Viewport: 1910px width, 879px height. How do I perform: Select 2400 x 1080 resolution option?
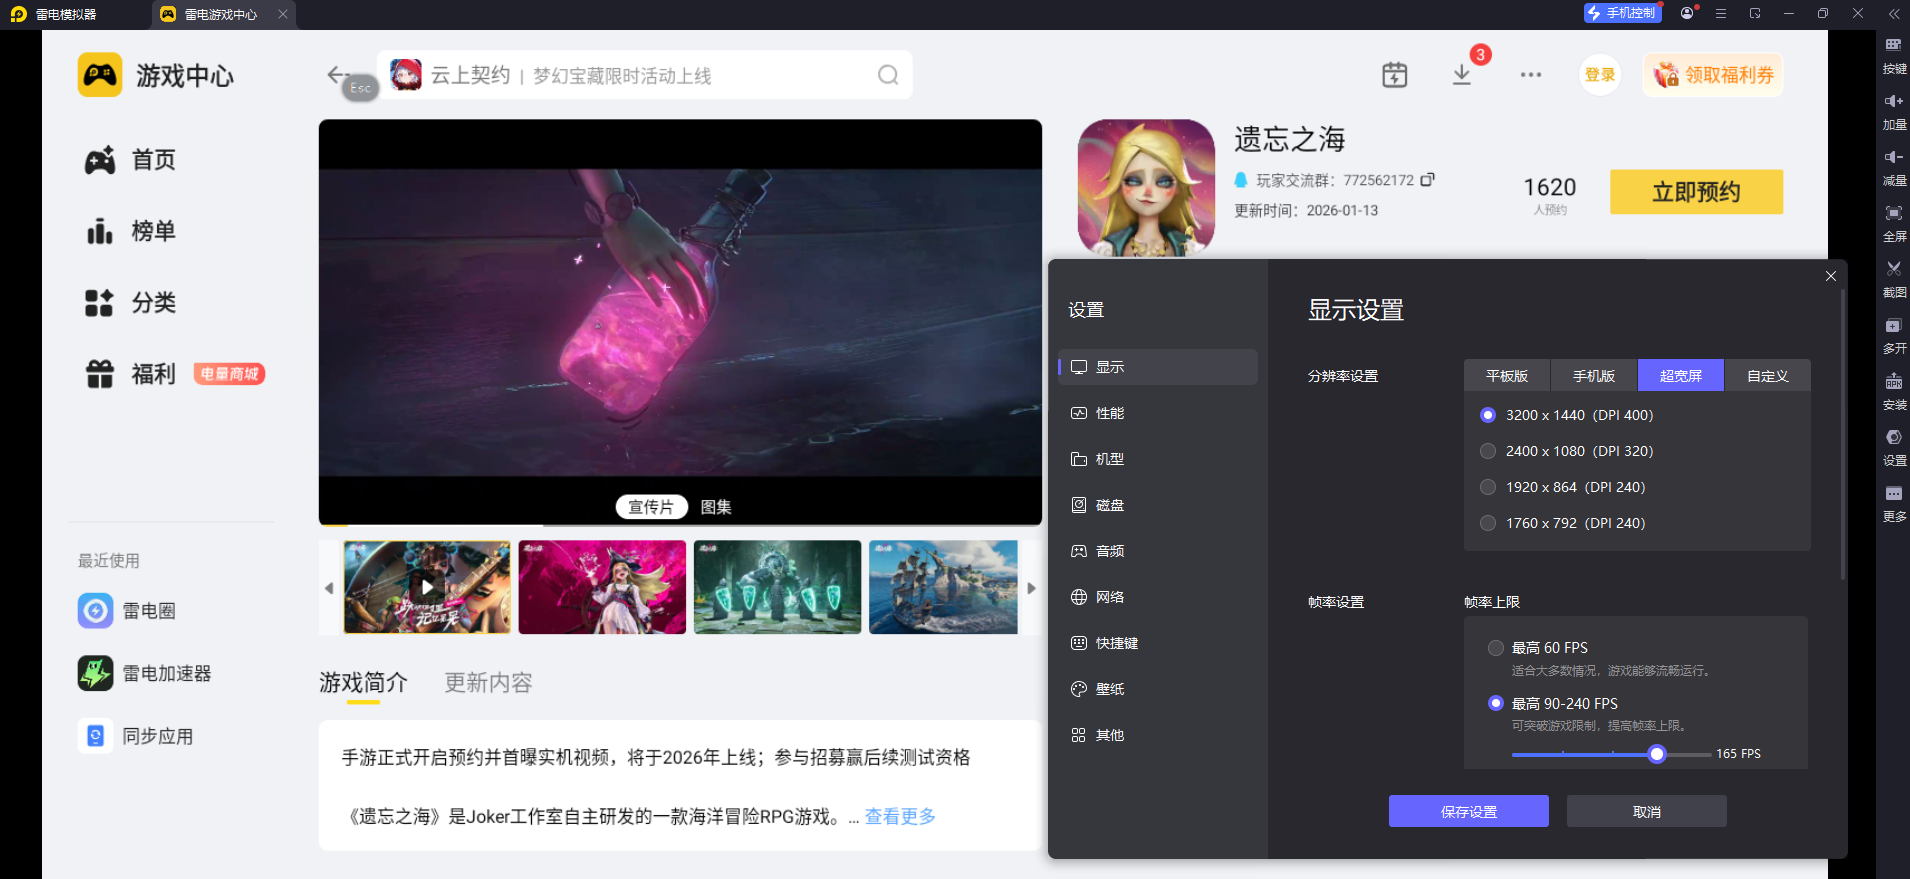pos(1488,451)
